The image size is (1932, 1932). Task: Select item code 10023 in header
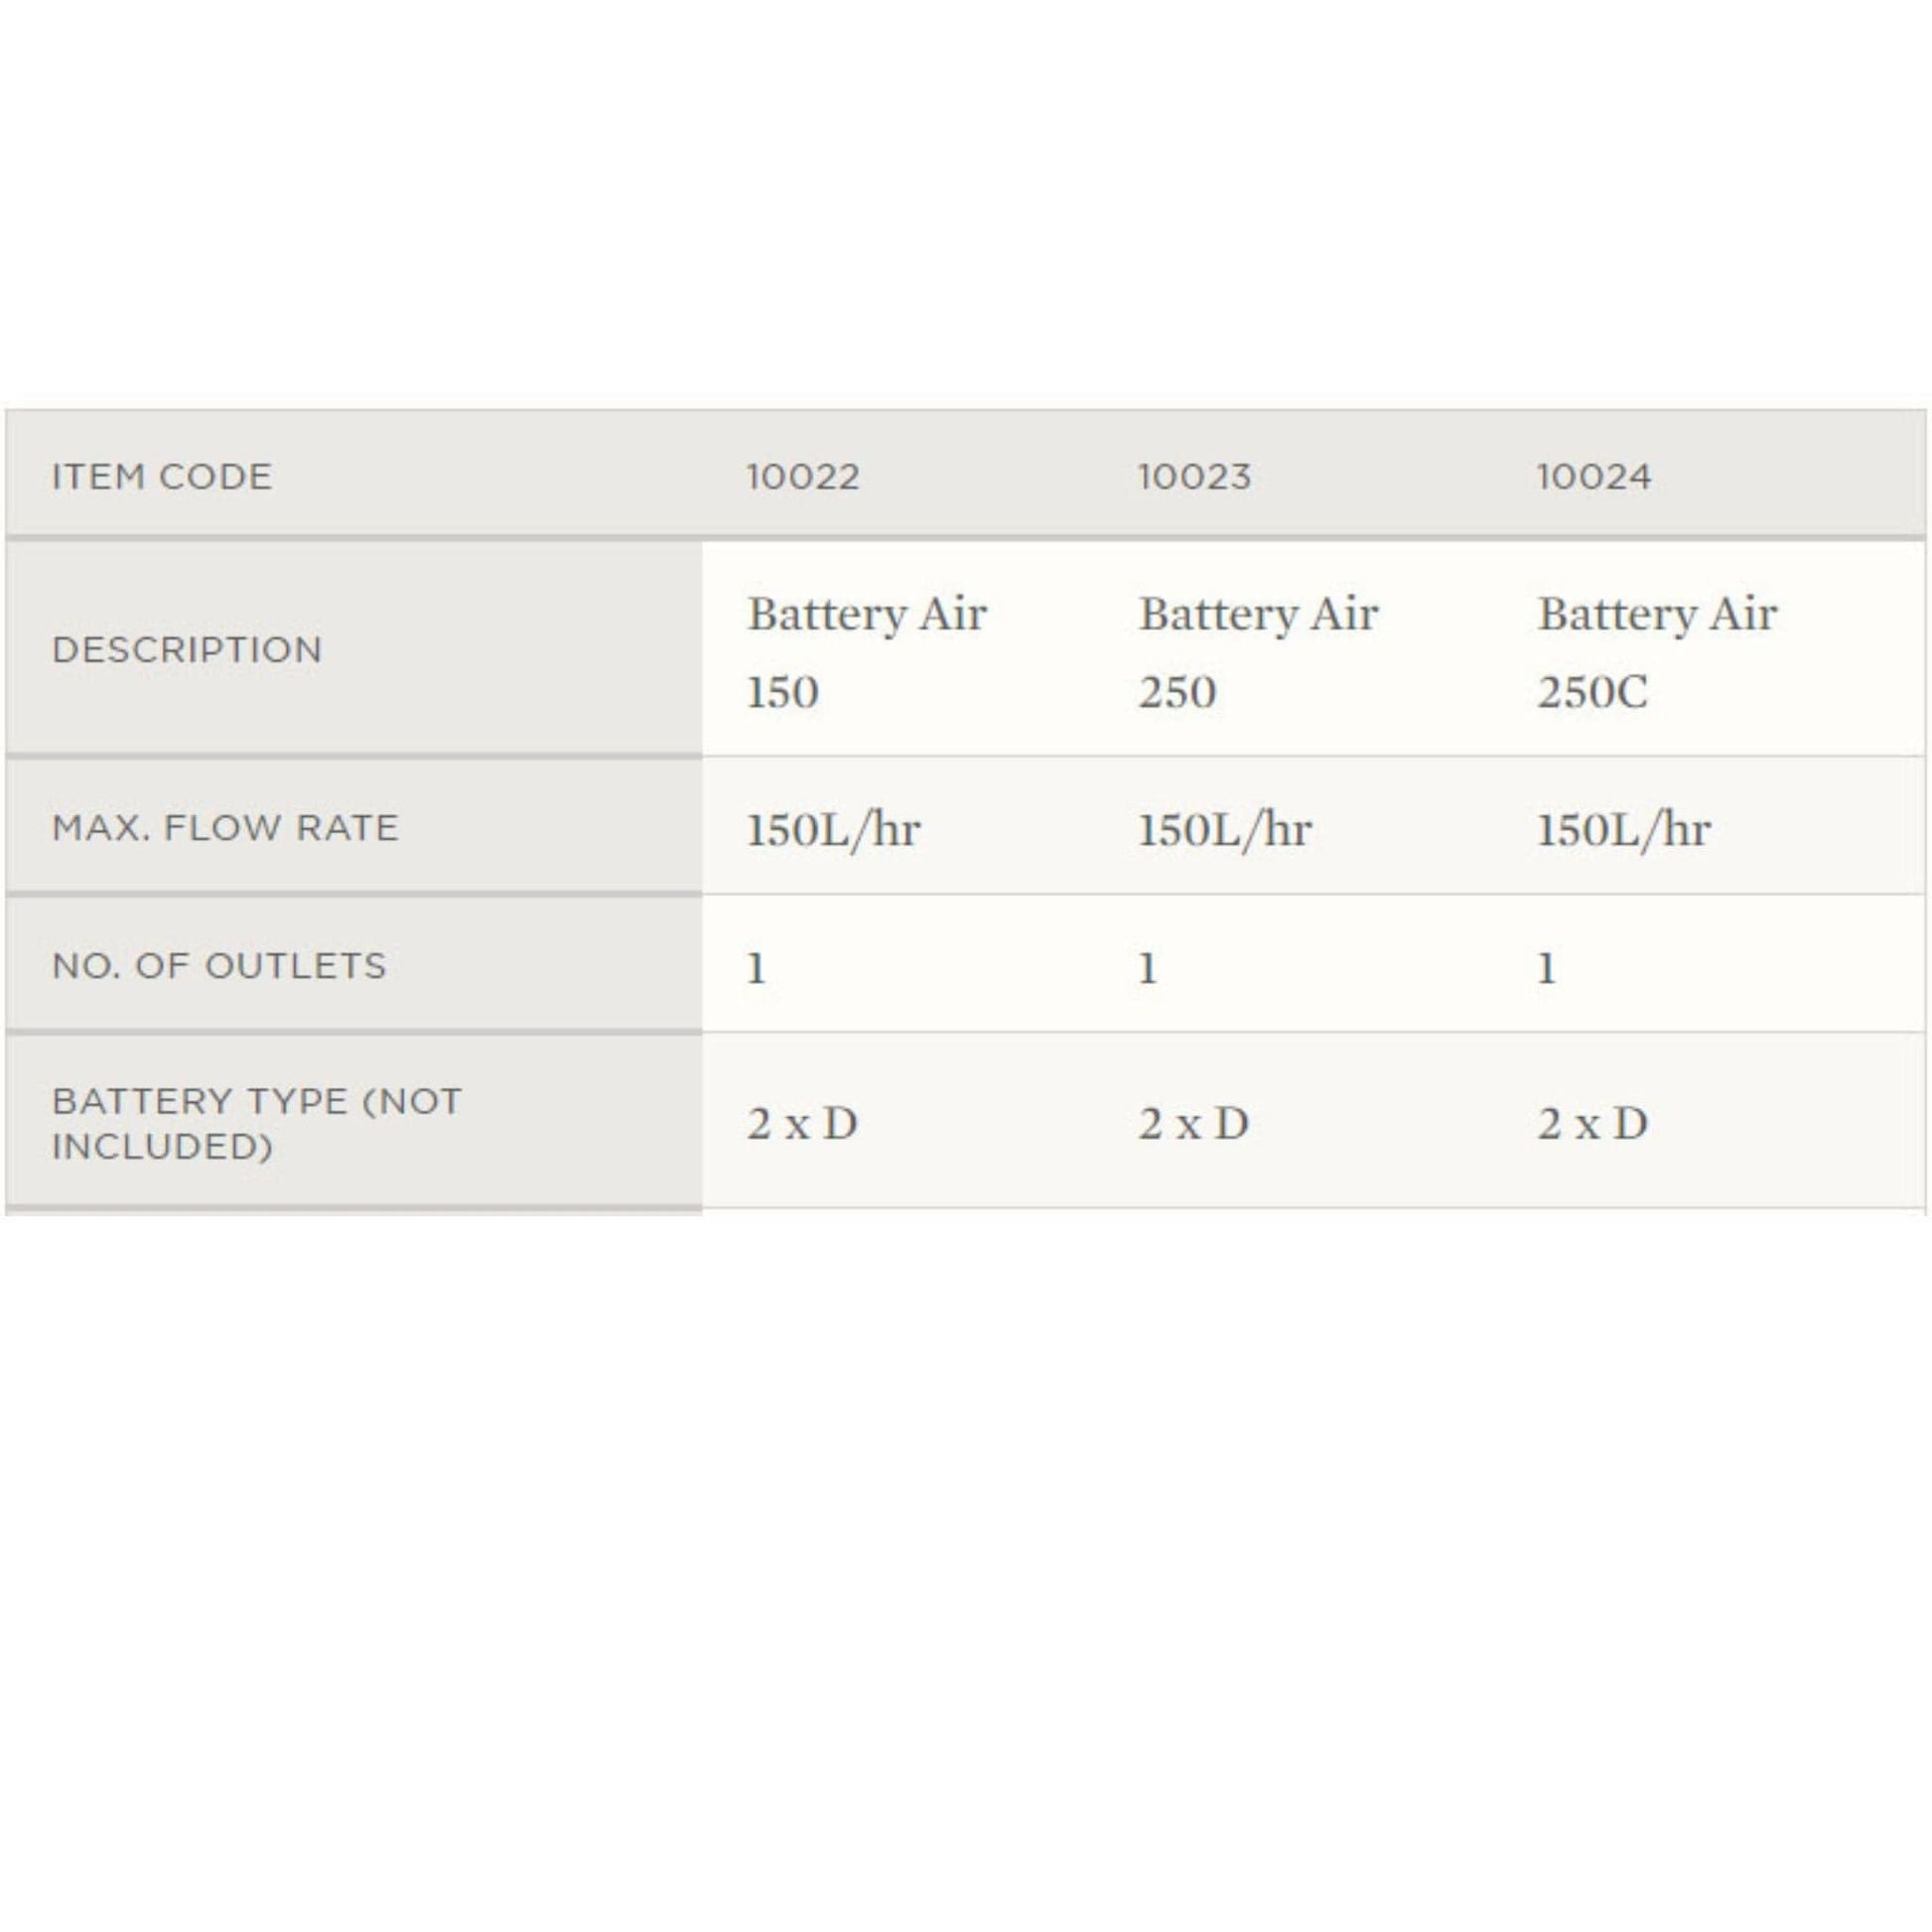(1194, 477)
